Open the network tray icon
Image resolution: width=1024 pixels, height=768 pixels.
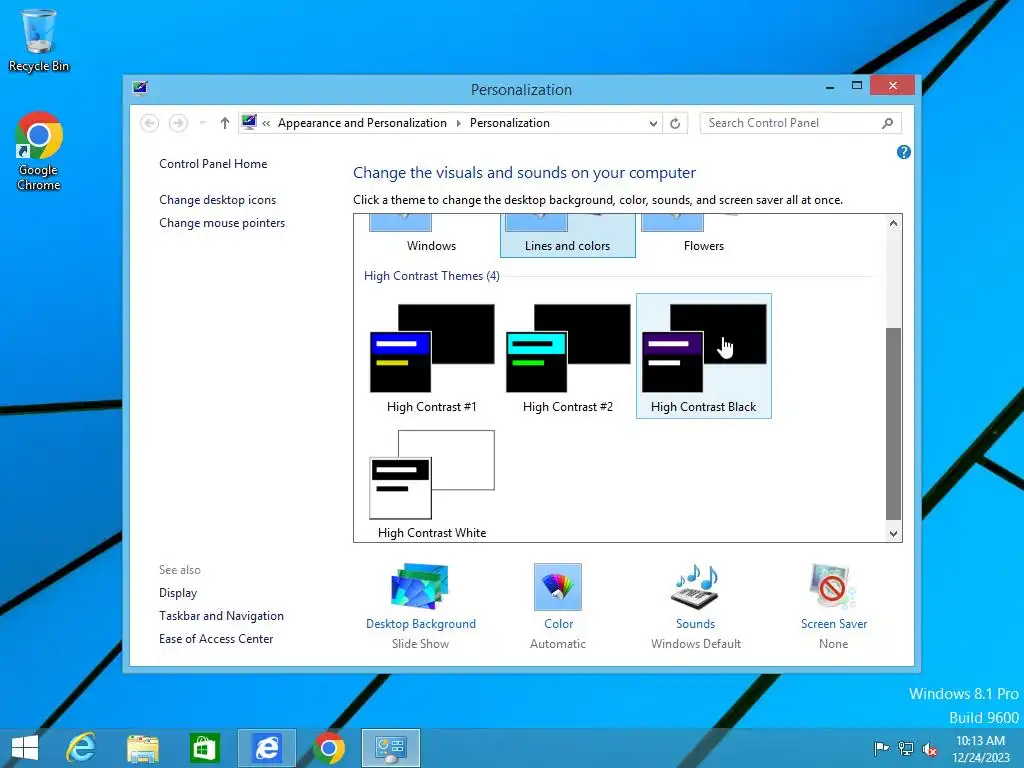(906, 748)
